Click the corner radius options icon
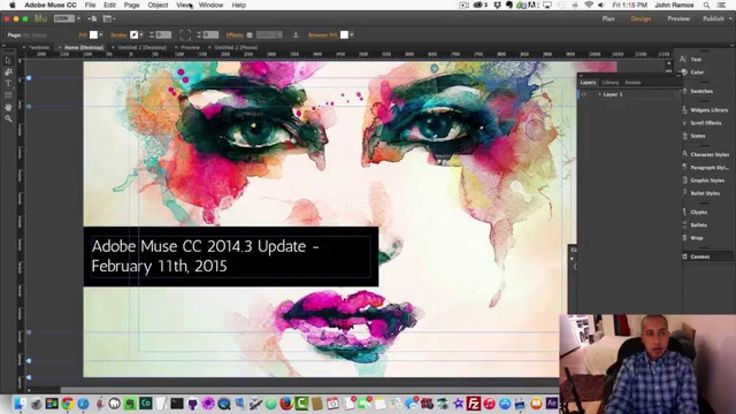This screenshot has width=736, height=414. 185,35
